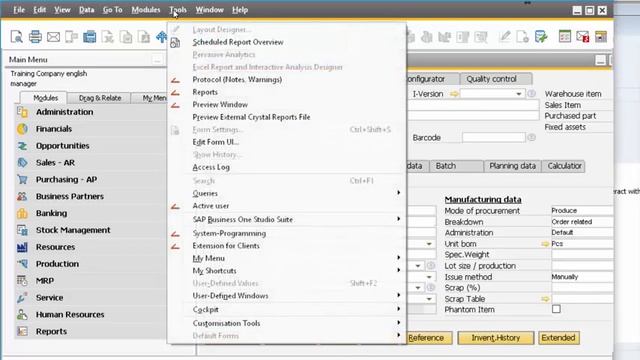Viewport: 640px width, 360px height.
Task: Switch to the Drag & Relate tab
Action: [x=100, y=98]
